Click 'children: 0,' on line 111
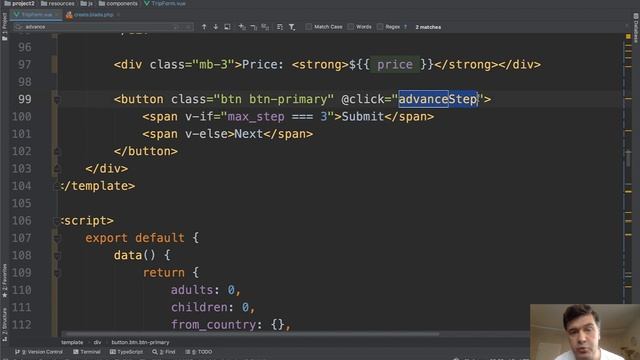The image size is (640, 360). point(213,307)
